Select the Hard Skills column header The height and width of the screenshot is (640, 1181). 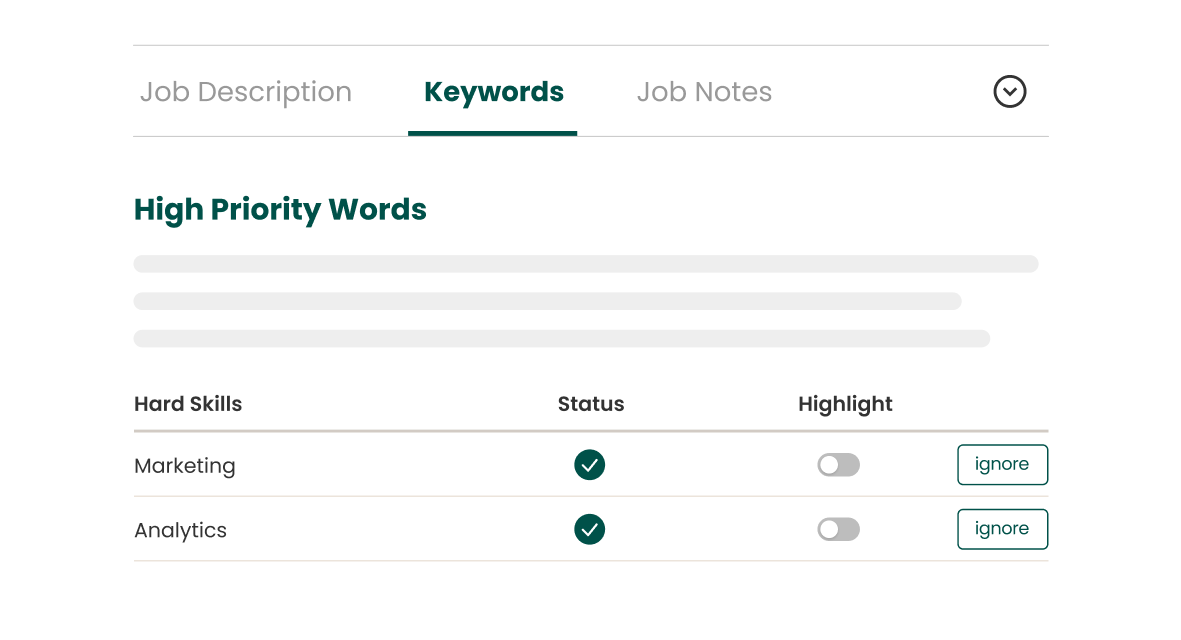click(x=188, y=404)
